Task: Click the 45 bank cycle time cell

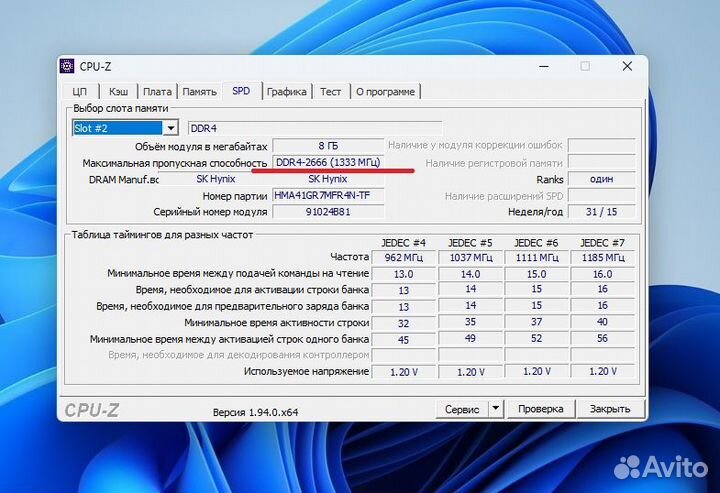Action: click(403, 340)
